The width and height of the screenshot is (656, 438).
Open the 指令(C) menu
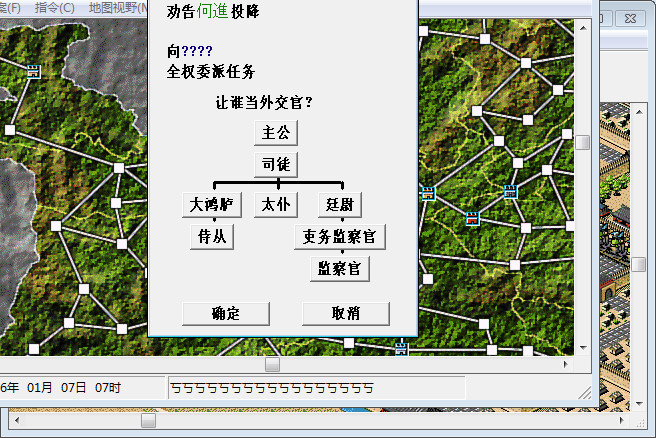(x=54, y=8)
